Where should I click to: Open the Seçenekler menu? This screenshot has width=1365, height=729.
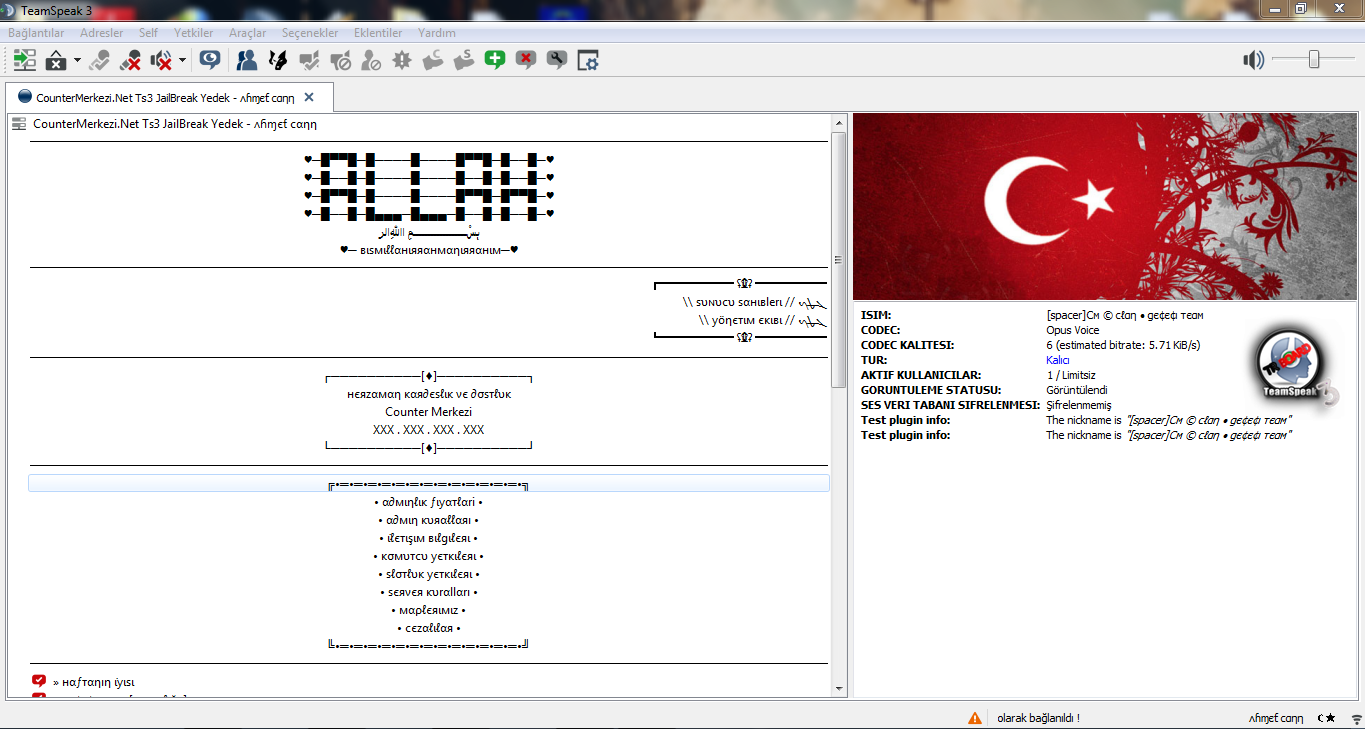point(310,33)
